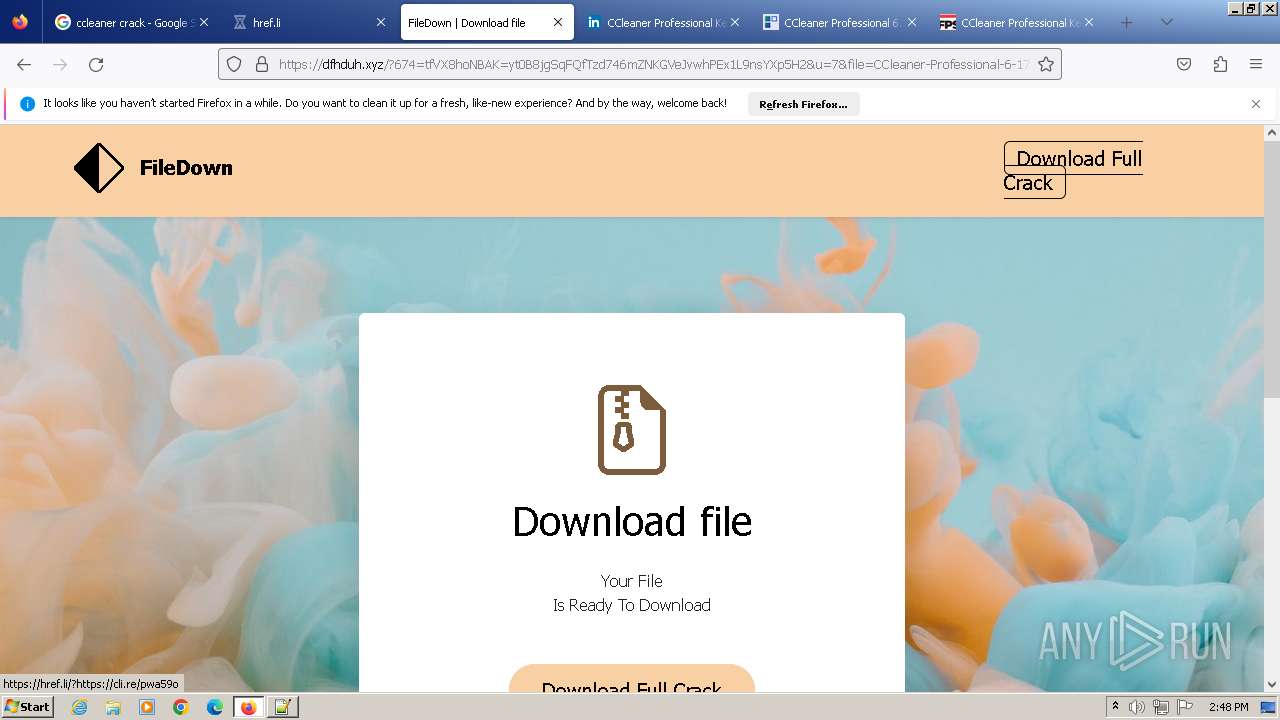1280x720 pixels.
Task: Click the vertical scrollbar thumb
Action: coord(1272,270)
